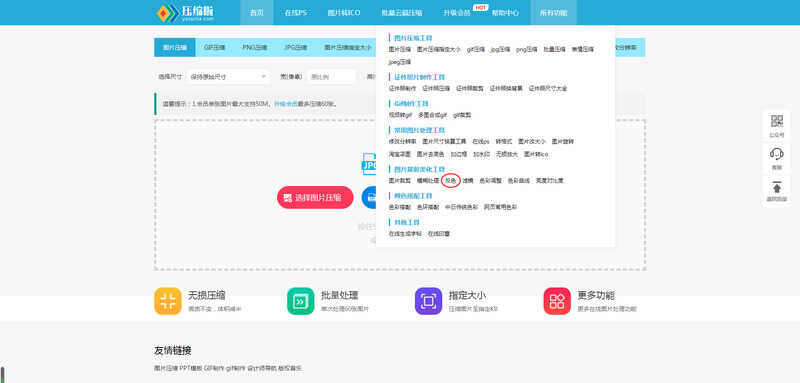Go to 在线PS in the top navigation
The image size is (800, 383).
[296, 13]
